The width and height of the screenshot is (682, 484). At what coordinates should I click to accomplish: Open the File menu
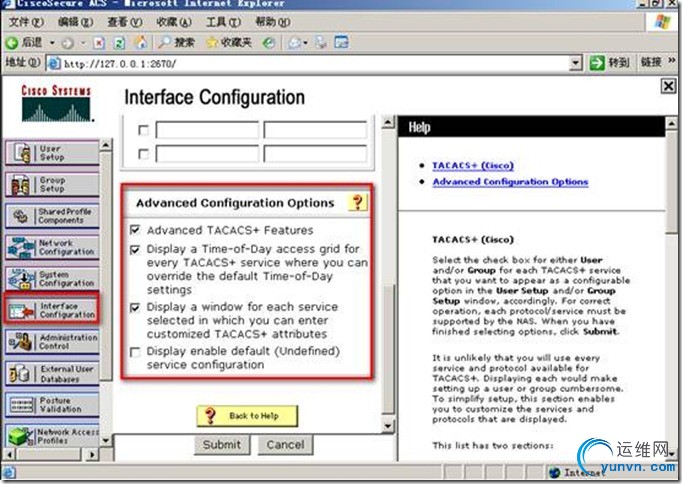27,22
